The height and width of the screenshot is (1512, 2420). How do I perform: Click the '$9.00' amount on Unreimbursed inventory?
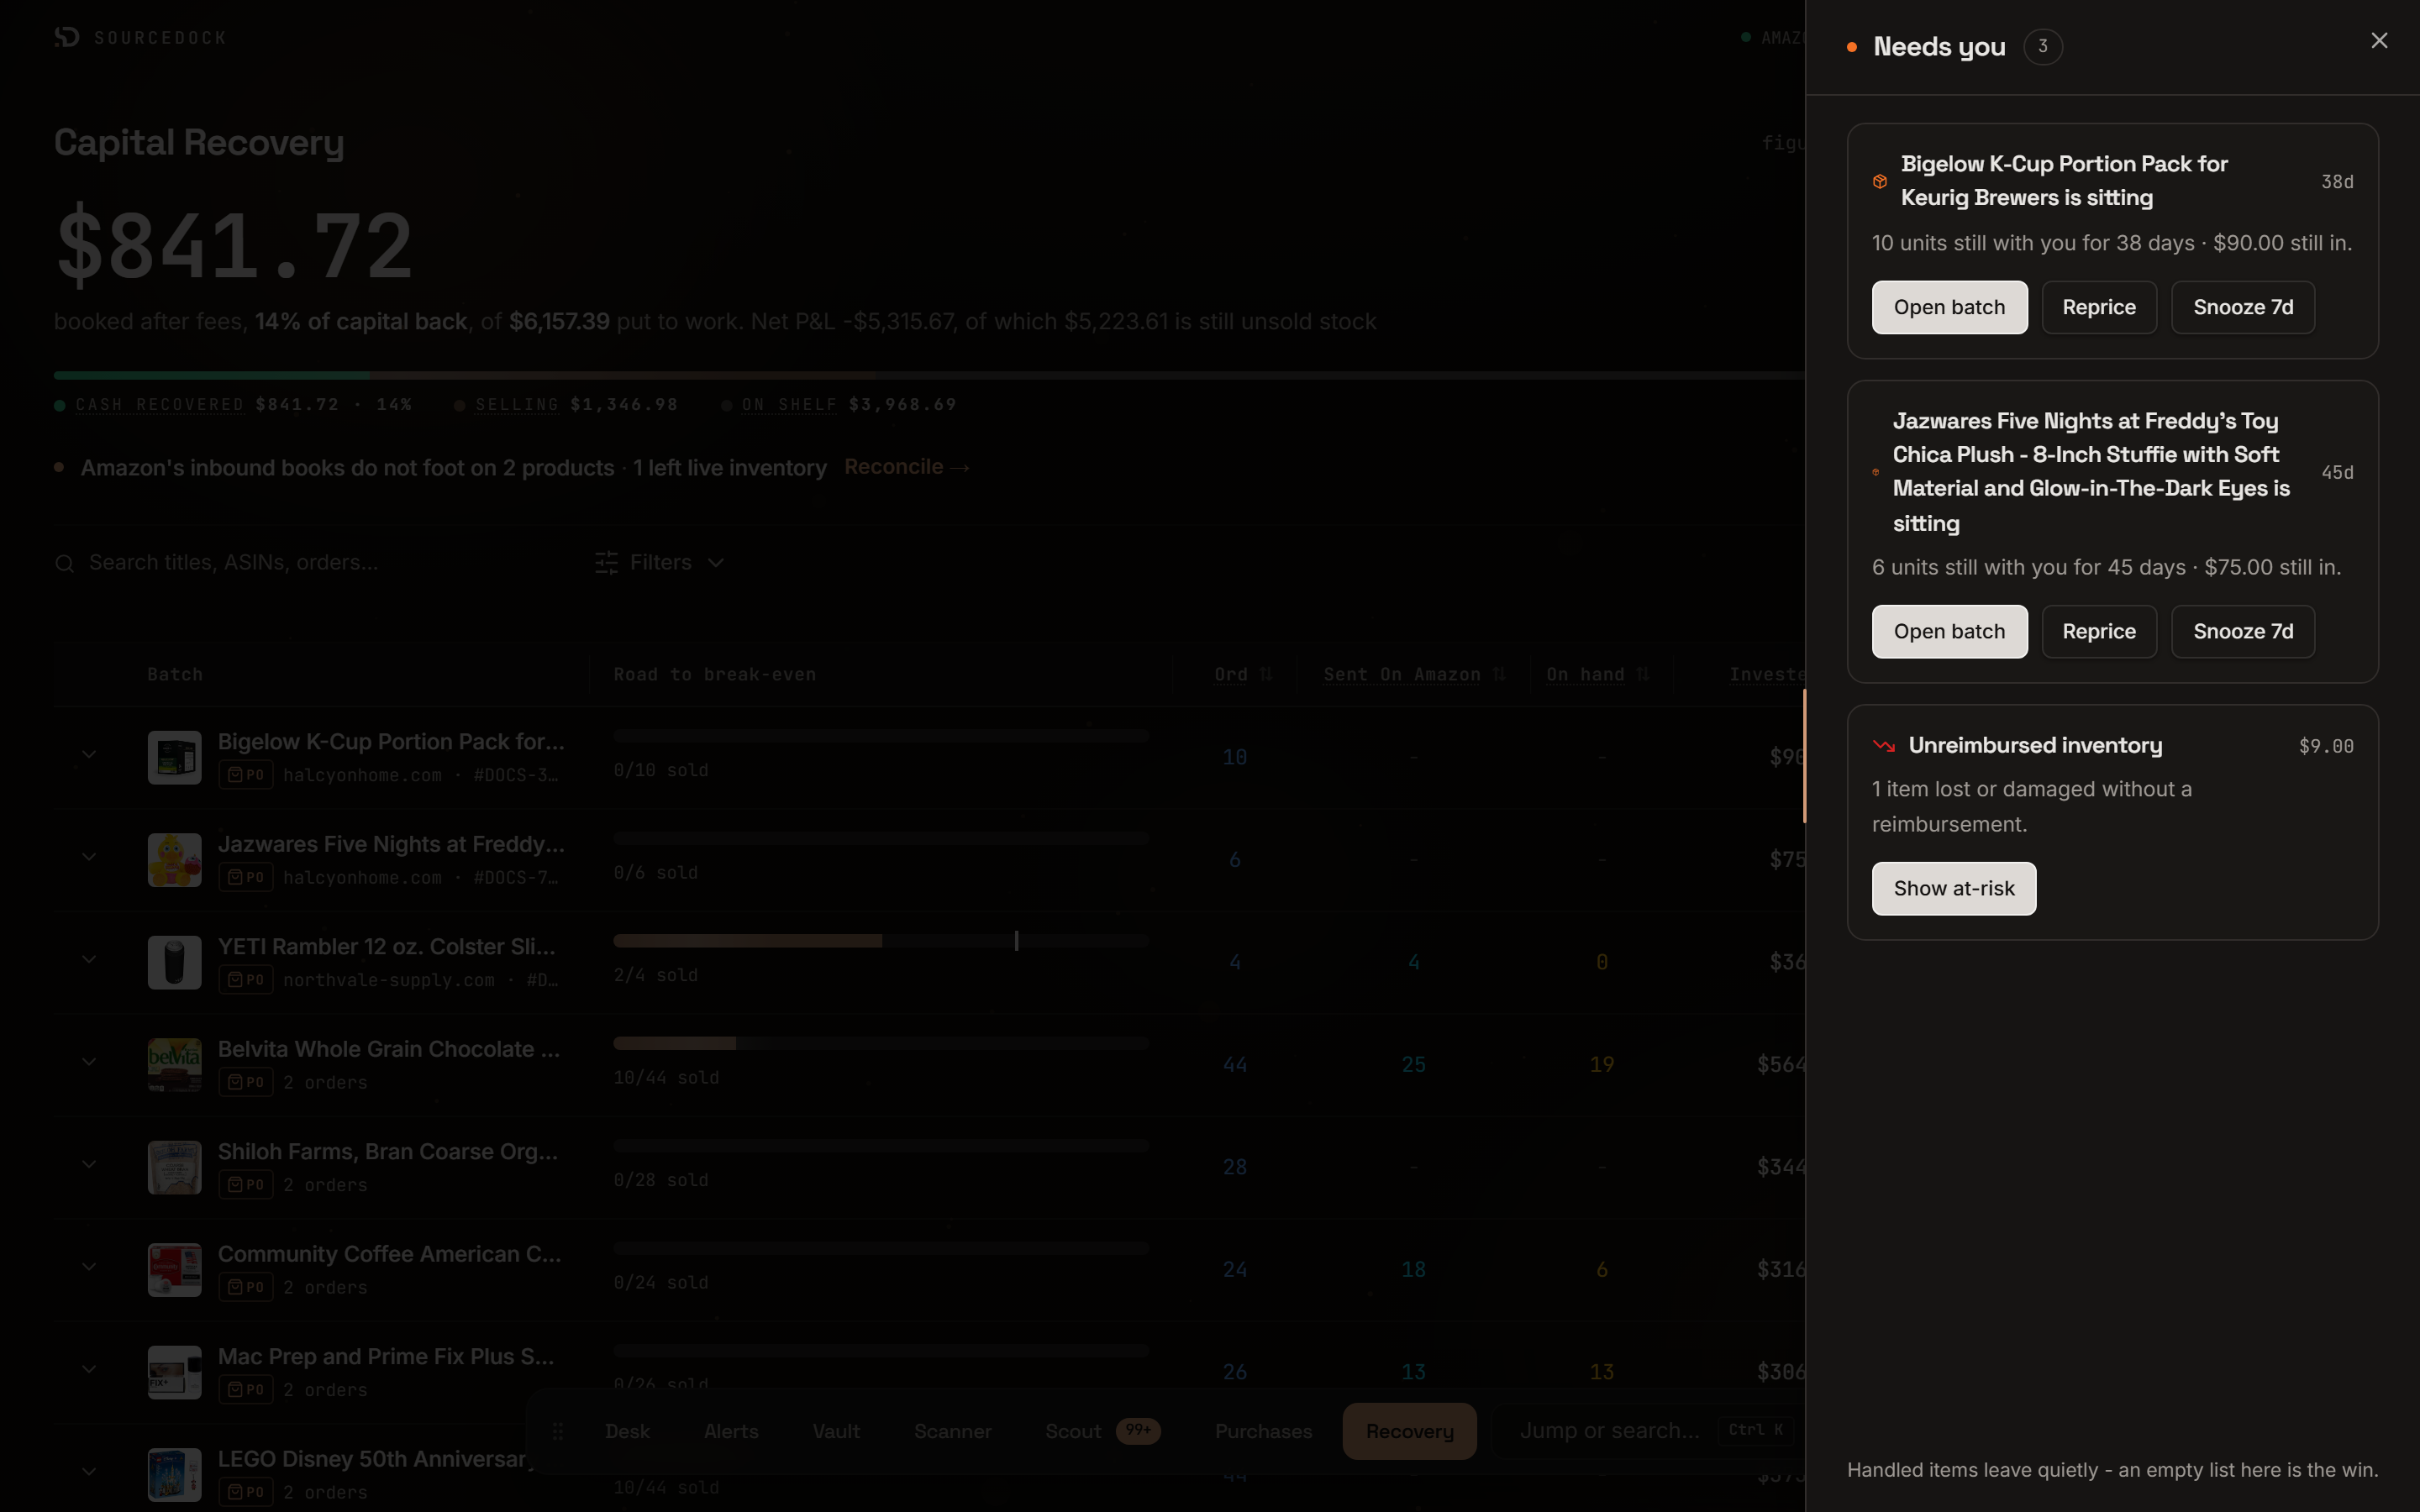click(2326, 746)
